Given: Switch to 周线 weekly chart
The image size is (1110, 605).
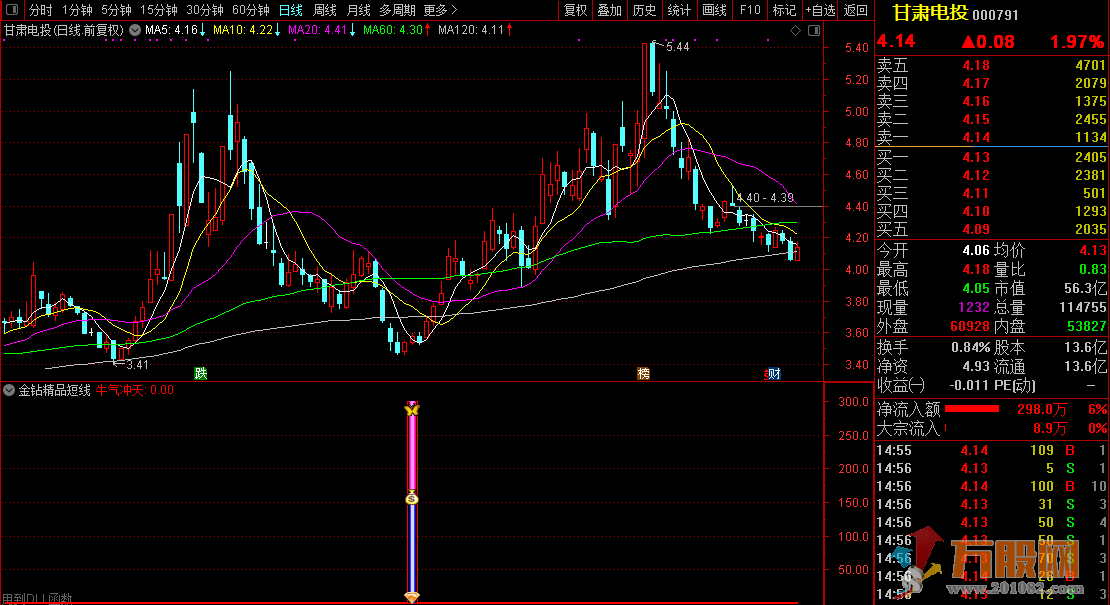Looking at the screenshot, I should click(325, 10).
